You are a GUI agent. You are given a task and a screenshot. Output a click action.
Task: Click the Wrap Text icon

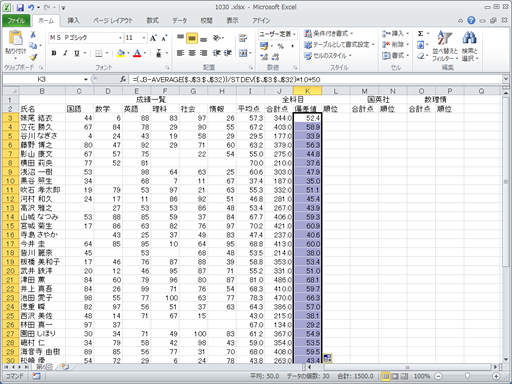tap(243, 38)
